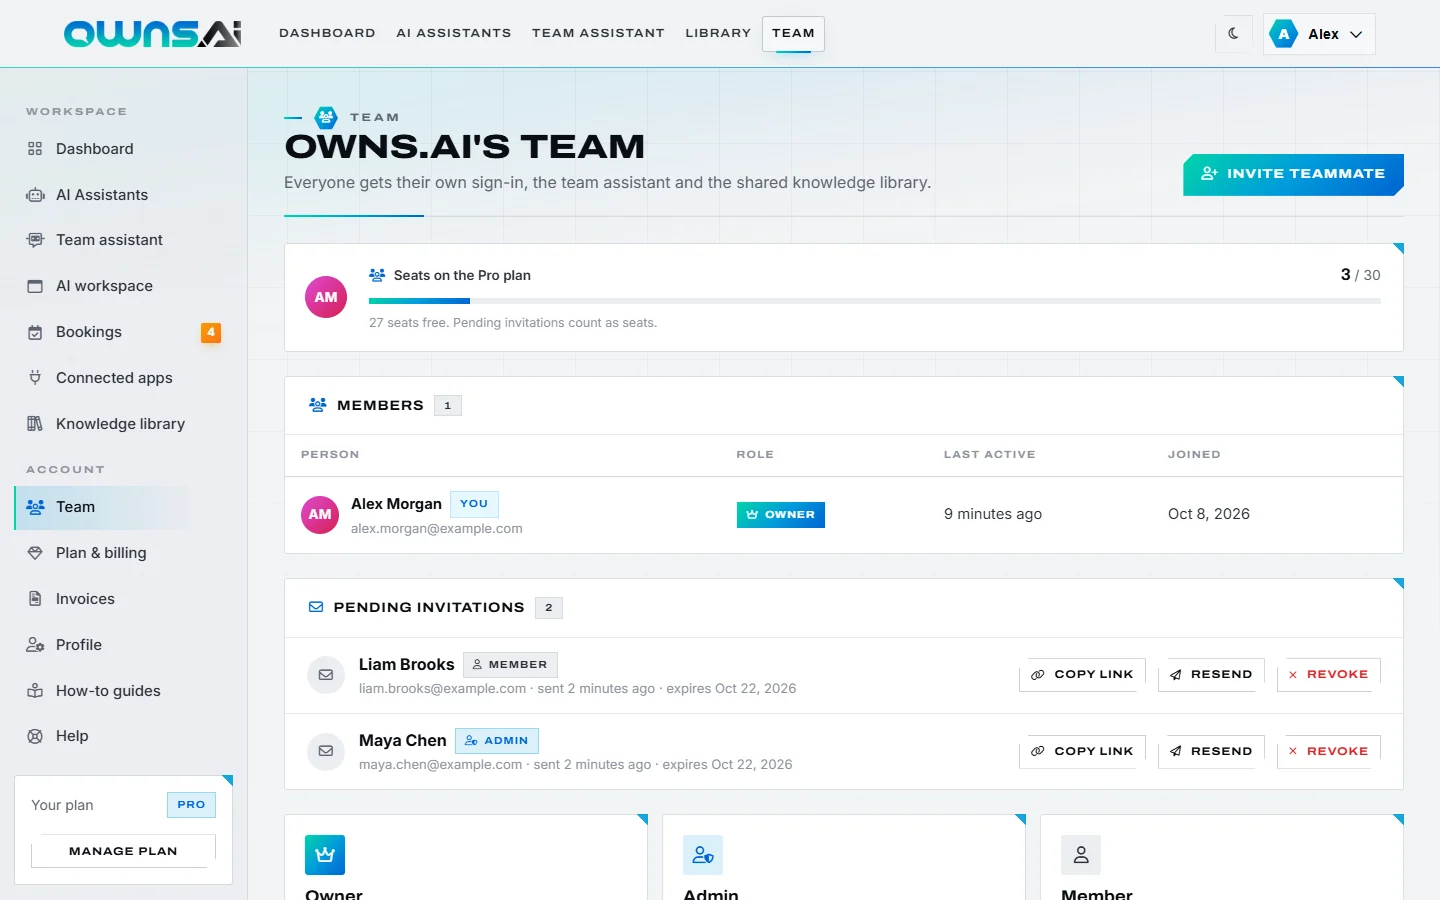This screenshot has height=900, width=1440.
Task: Click the AI workspace window icon
Action: point(35,286)
